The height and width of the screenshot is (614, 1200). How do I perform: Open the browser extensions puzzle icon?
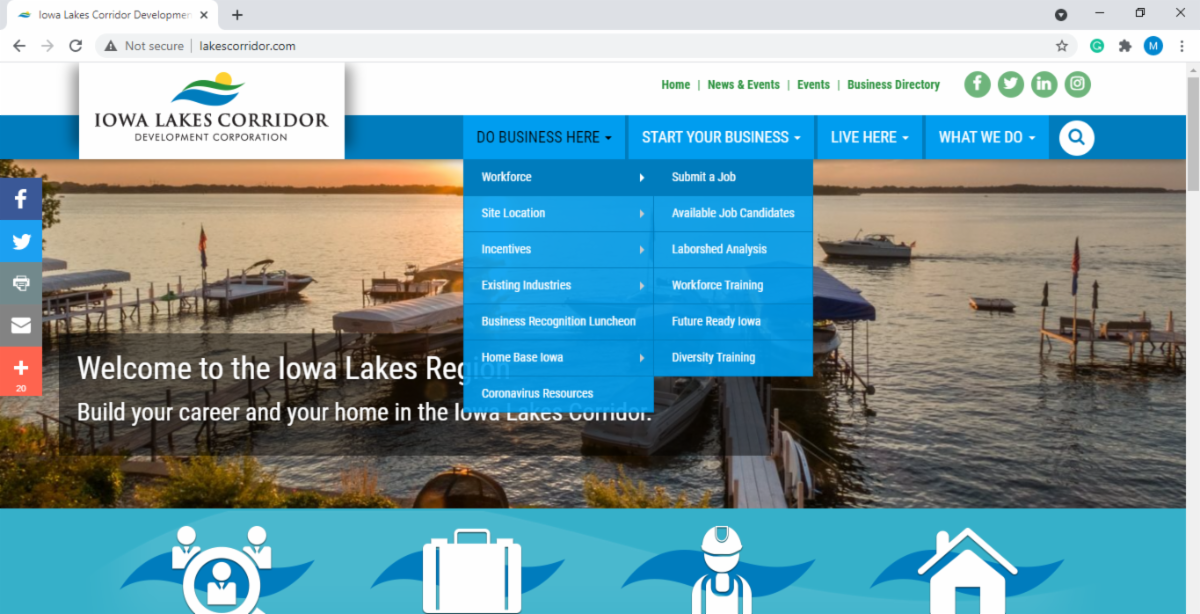(x=1125, y=46)
